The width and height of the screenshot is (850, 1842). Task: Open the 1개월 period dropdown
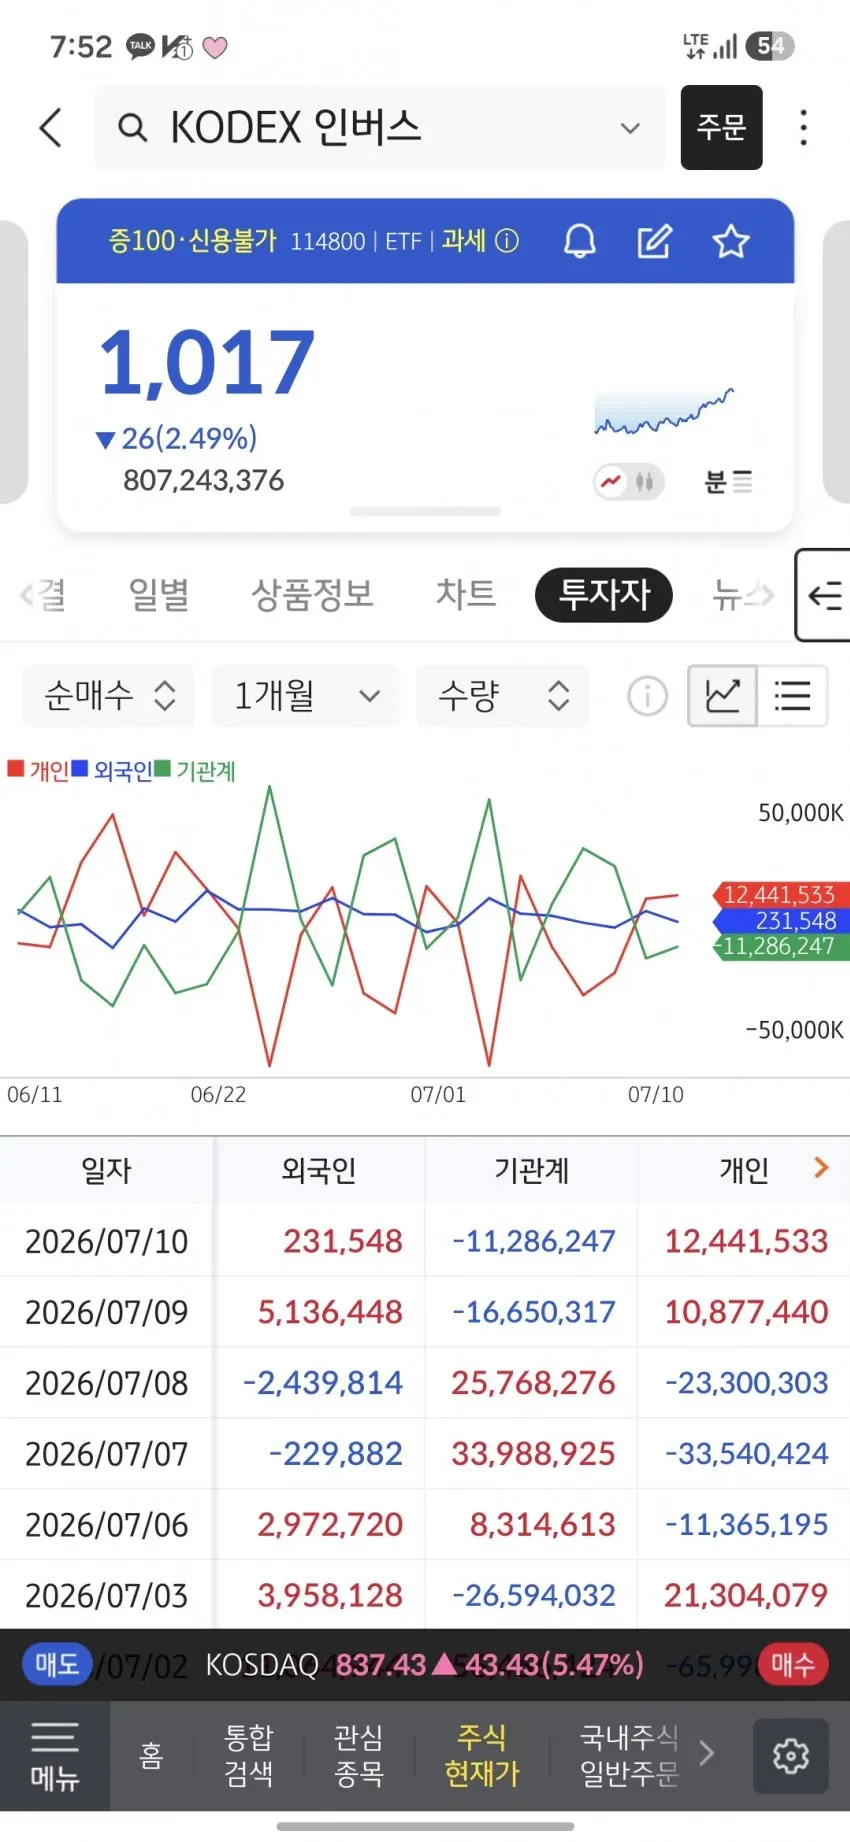pyautogui.click(x=305, y=696)
